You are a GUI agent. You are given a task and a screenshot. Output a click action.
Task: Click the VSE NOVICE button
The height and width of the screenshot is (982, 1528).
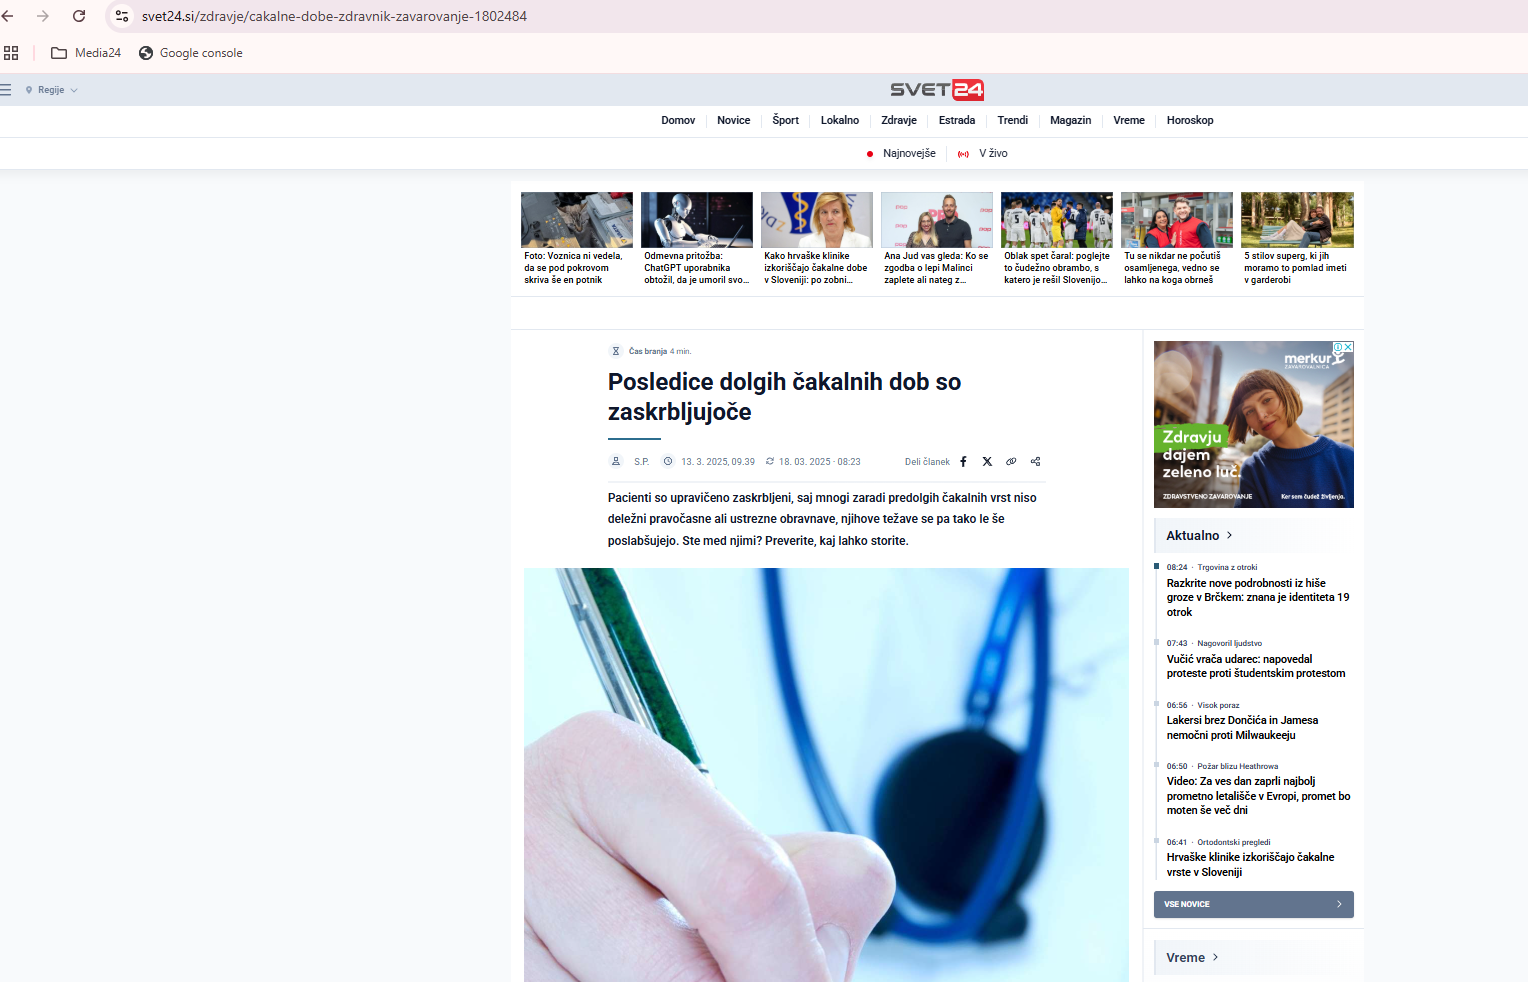(1253, 904)
